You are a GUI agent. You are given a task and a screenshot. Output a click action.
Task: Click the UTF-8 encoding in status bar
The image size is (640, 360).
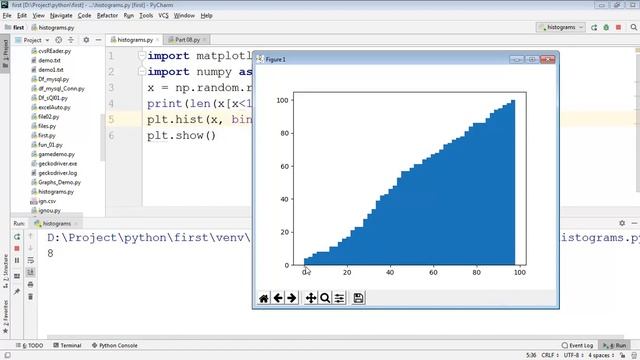(573, 355)
